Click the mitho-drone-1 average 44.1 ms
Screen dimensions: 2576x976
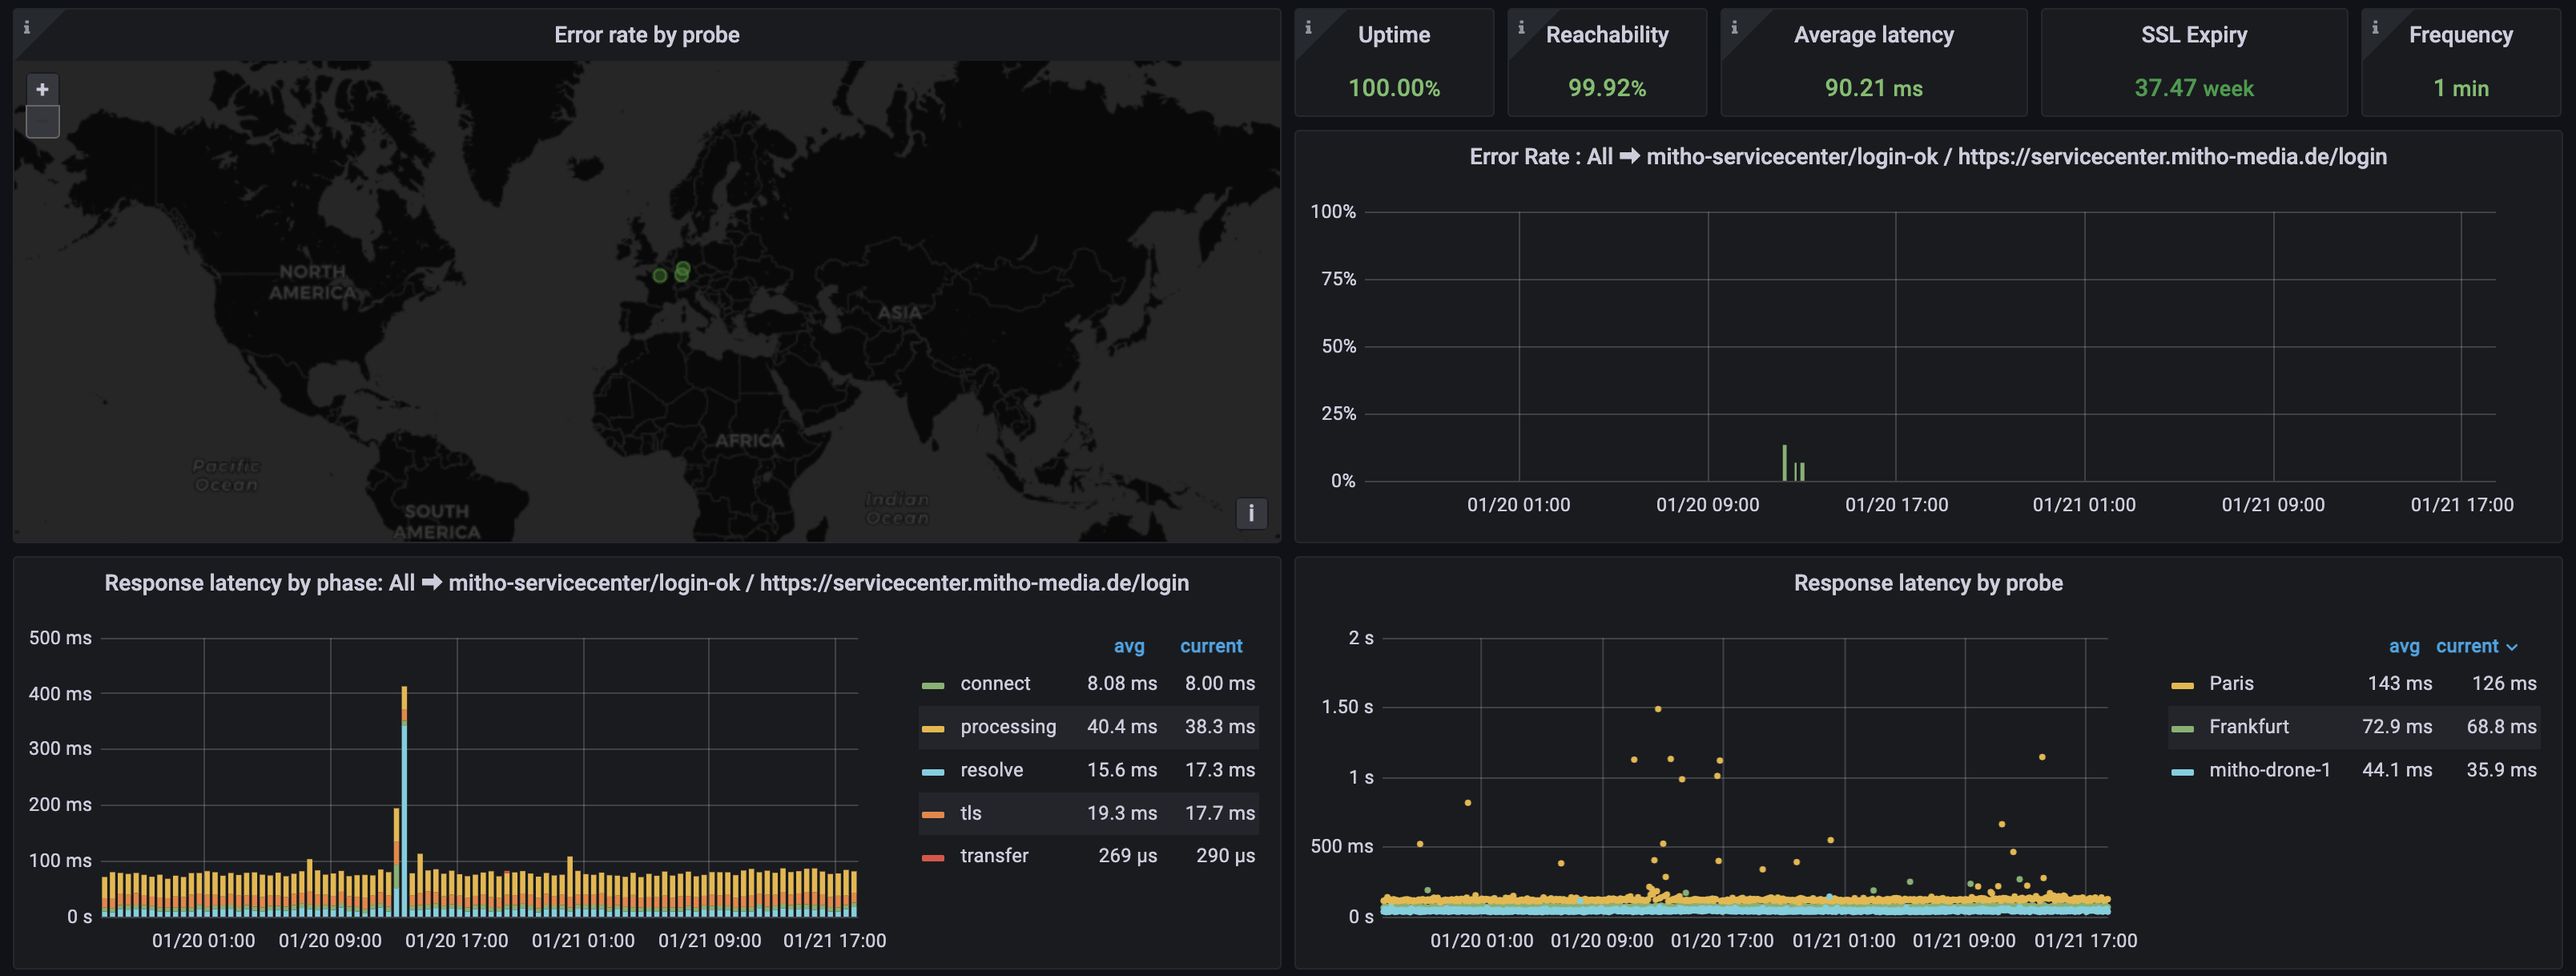[x=2397, y=770]
